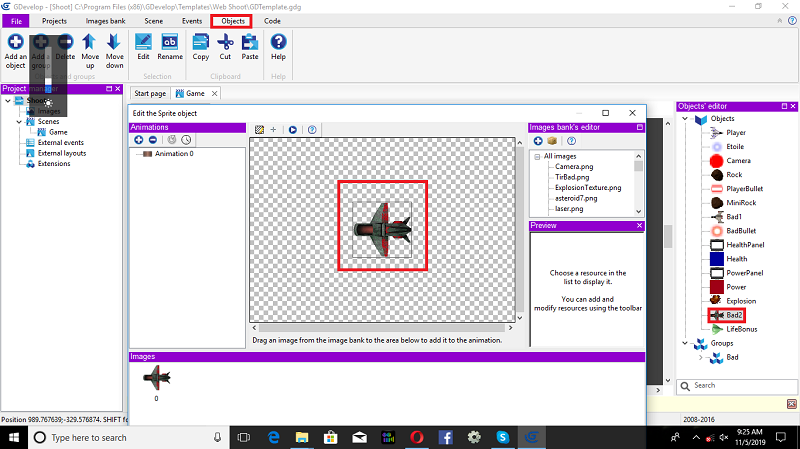Click the Add an object ribbon button

(15, 51)
